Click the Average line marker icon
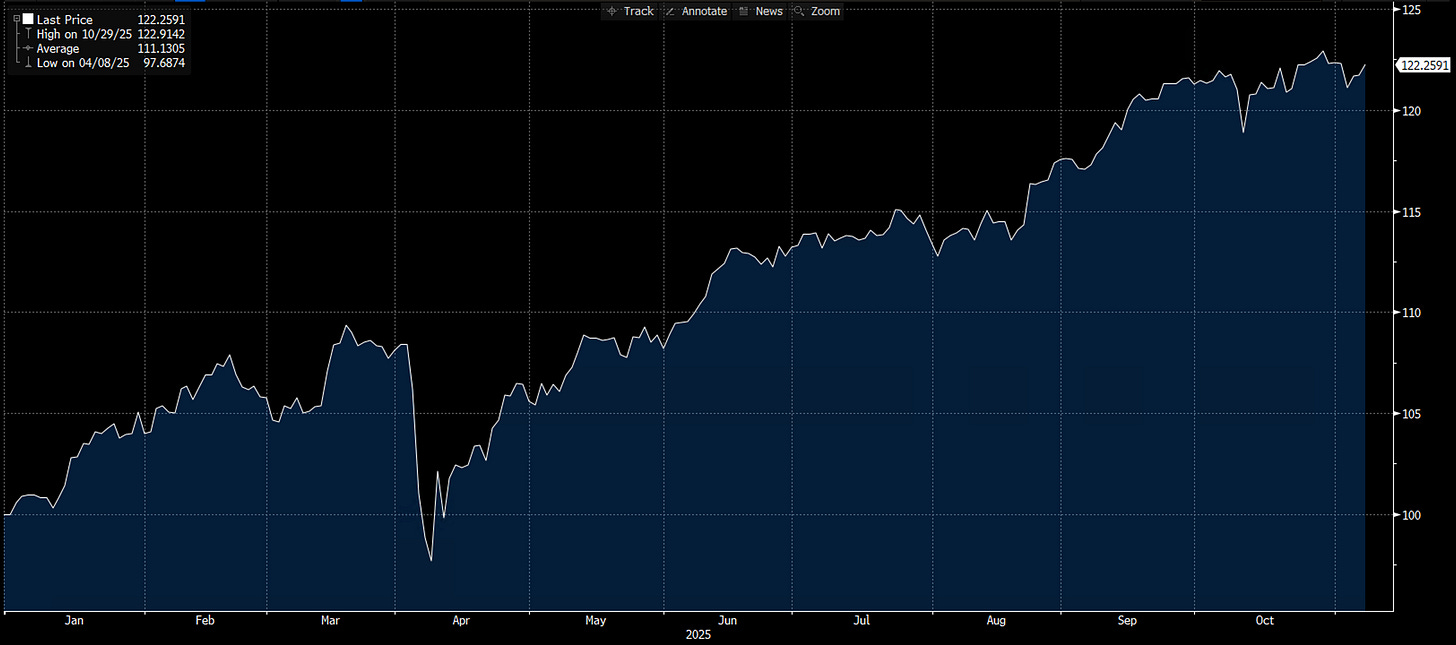 click(27, 48)
